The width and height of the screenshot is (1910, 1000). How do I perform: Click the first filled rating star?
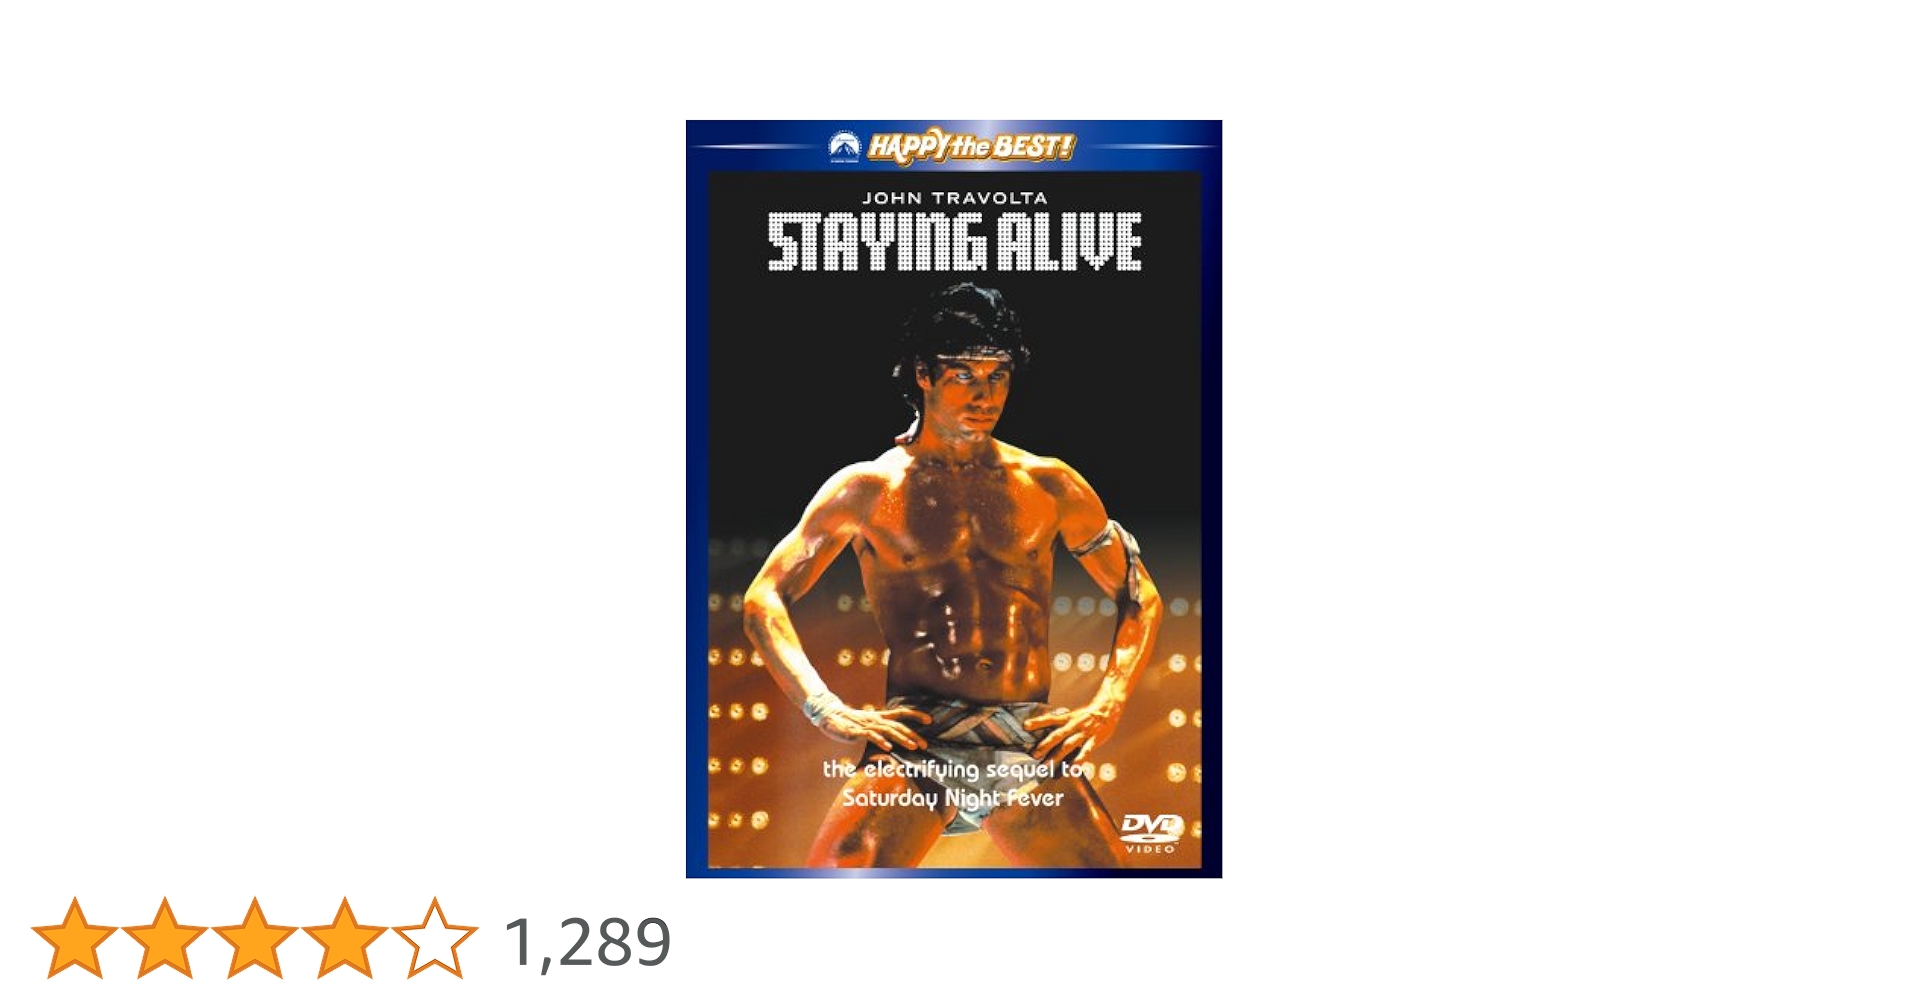75,938
